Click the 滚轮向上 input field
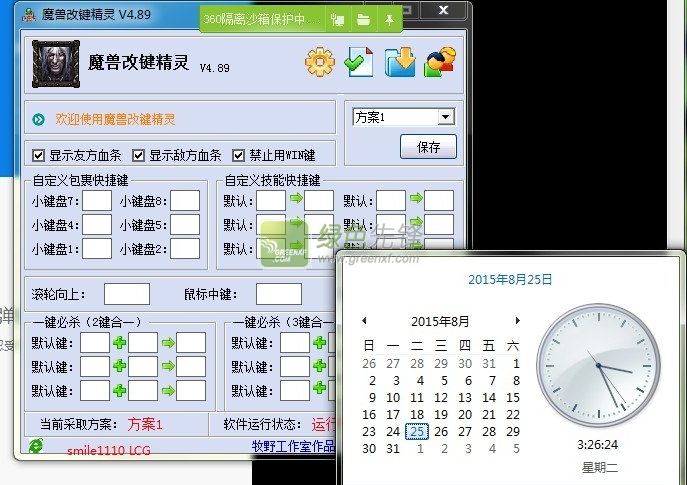This screenshot has height=485, width=687. coord(127,294)
